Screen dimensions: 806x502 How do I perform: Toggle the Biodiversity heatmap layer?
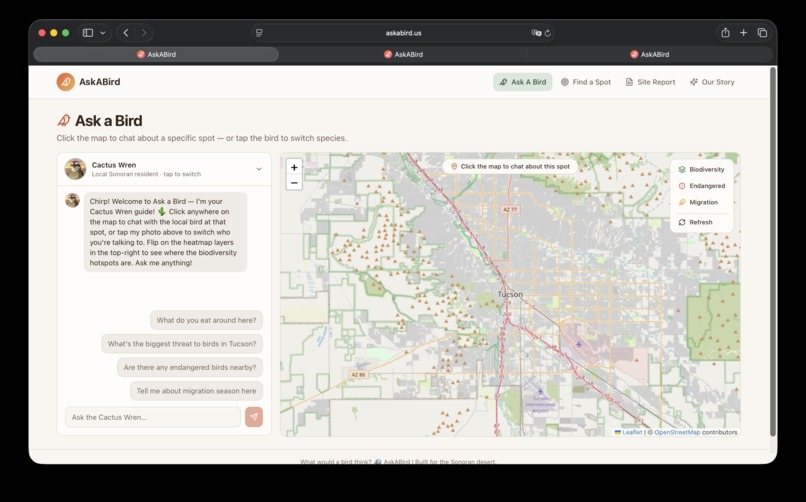coord(702,170)
